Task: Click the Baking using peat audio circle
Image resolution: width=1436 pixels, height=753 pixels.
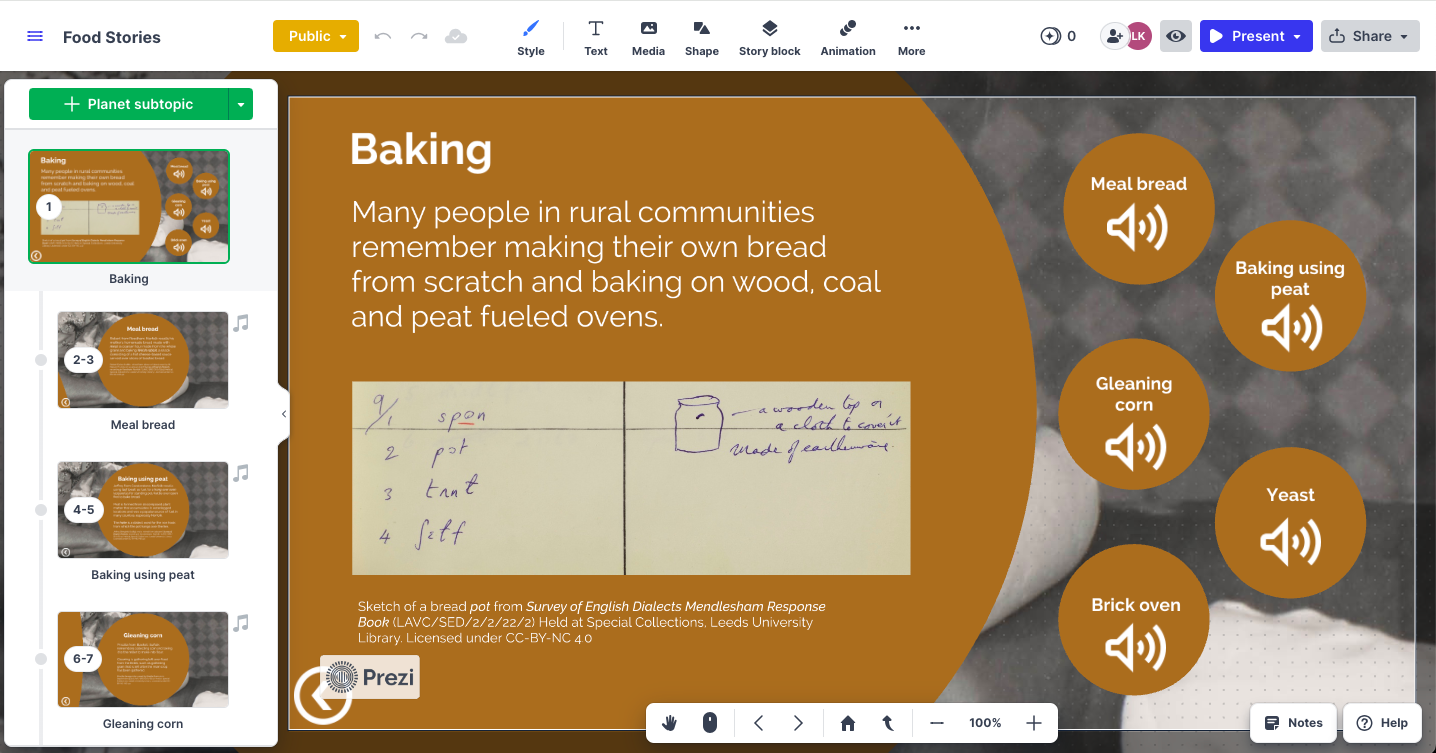Action: point(1290,296)
